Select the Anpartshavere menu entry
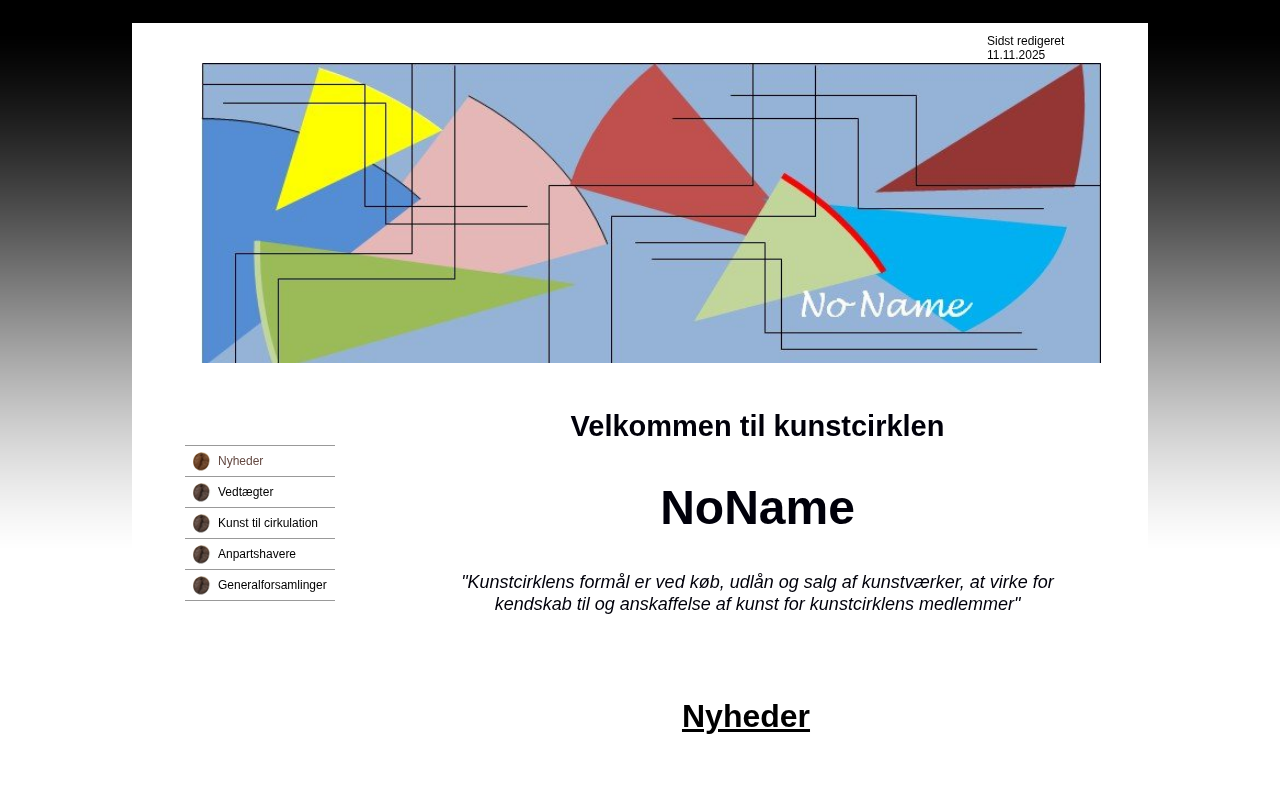1280x800 pixels. tap(260, 554)
